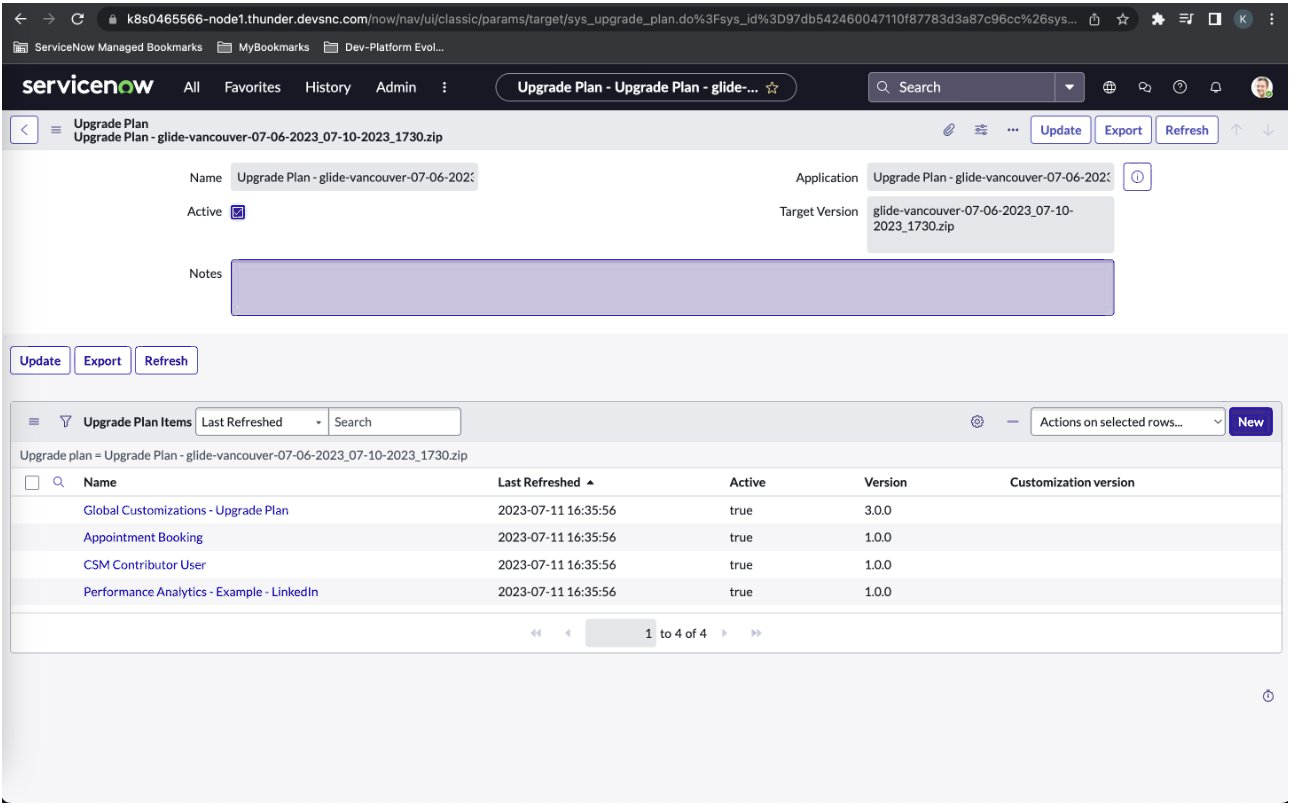Open Actions on selected rows dropdown
Viewport: 1298px width, 810px height.
[1128, 422]
